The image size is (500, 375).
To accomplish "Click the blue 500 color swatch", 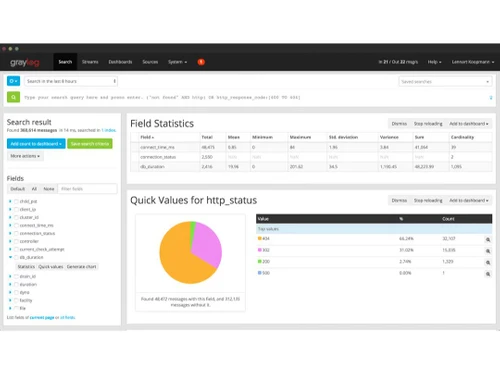I will pos(260,273).
